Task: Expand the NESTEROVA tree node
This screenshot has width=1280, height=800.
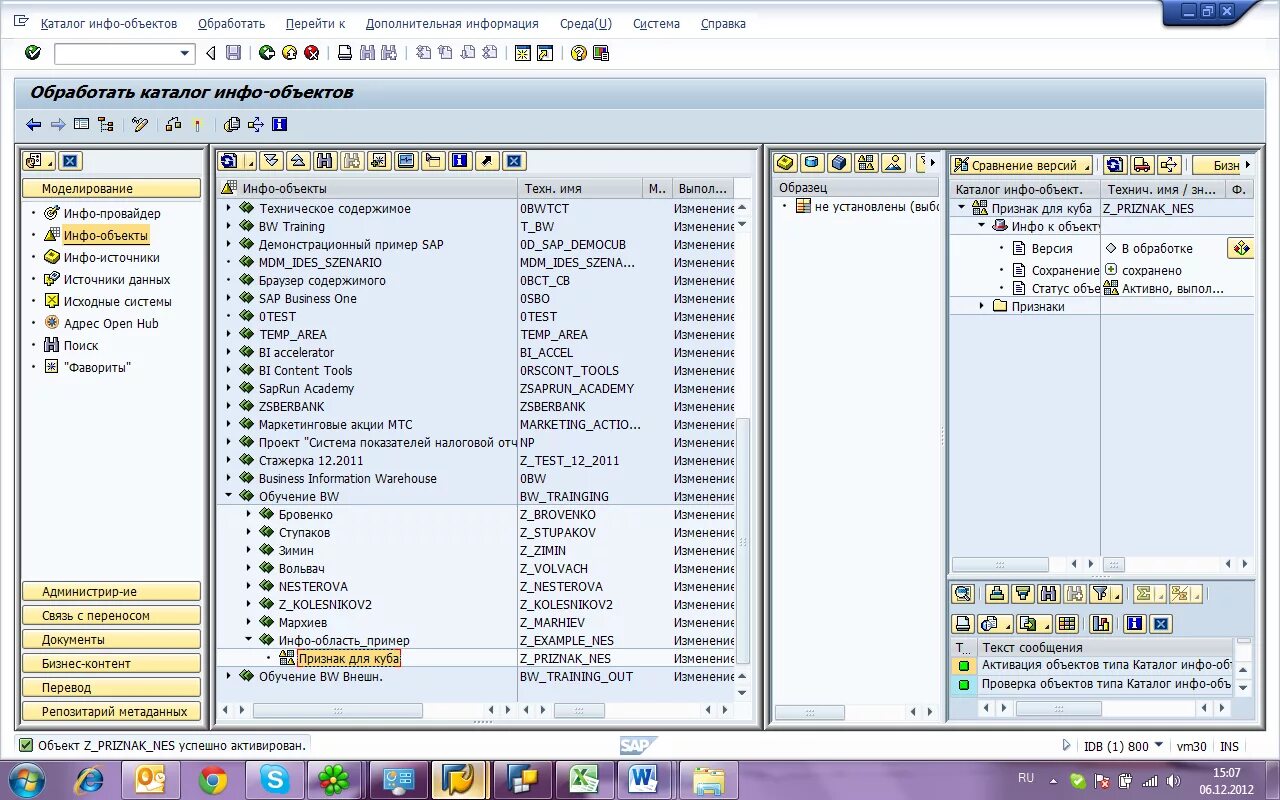Action: coord(248,586)
